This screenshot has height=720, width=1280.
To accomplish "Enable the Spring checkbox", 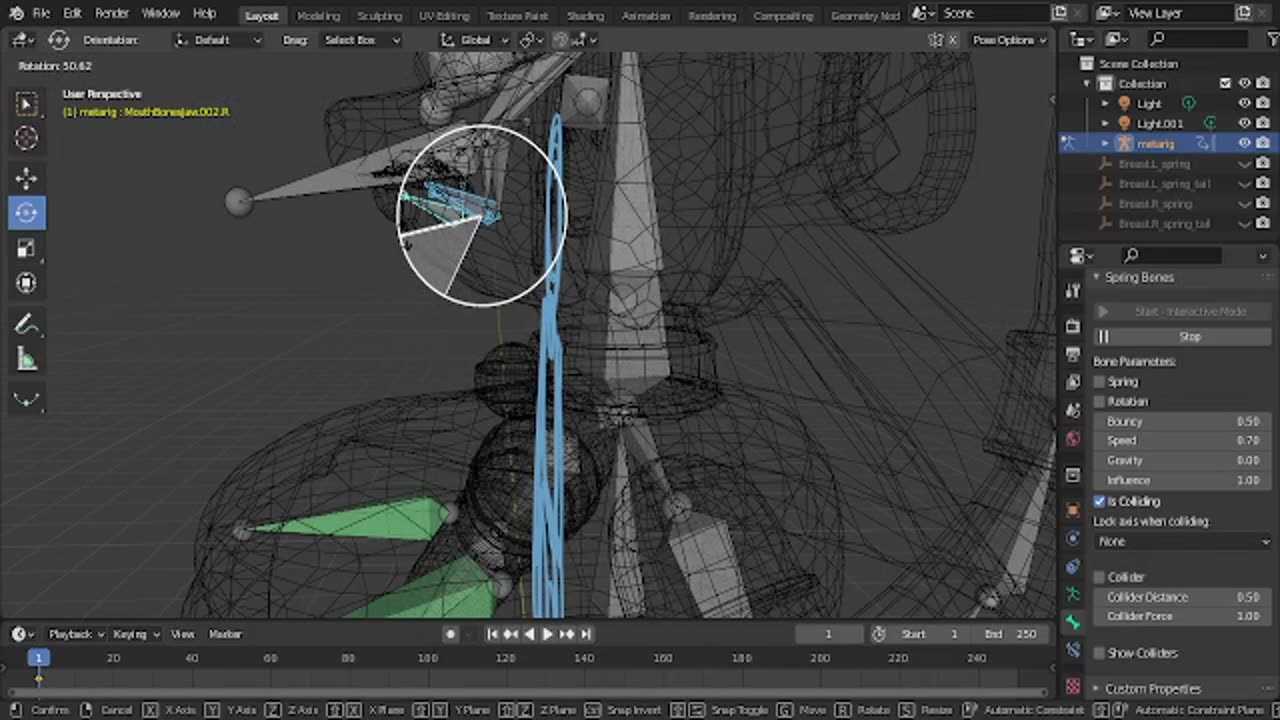I will coord(1100,382).
